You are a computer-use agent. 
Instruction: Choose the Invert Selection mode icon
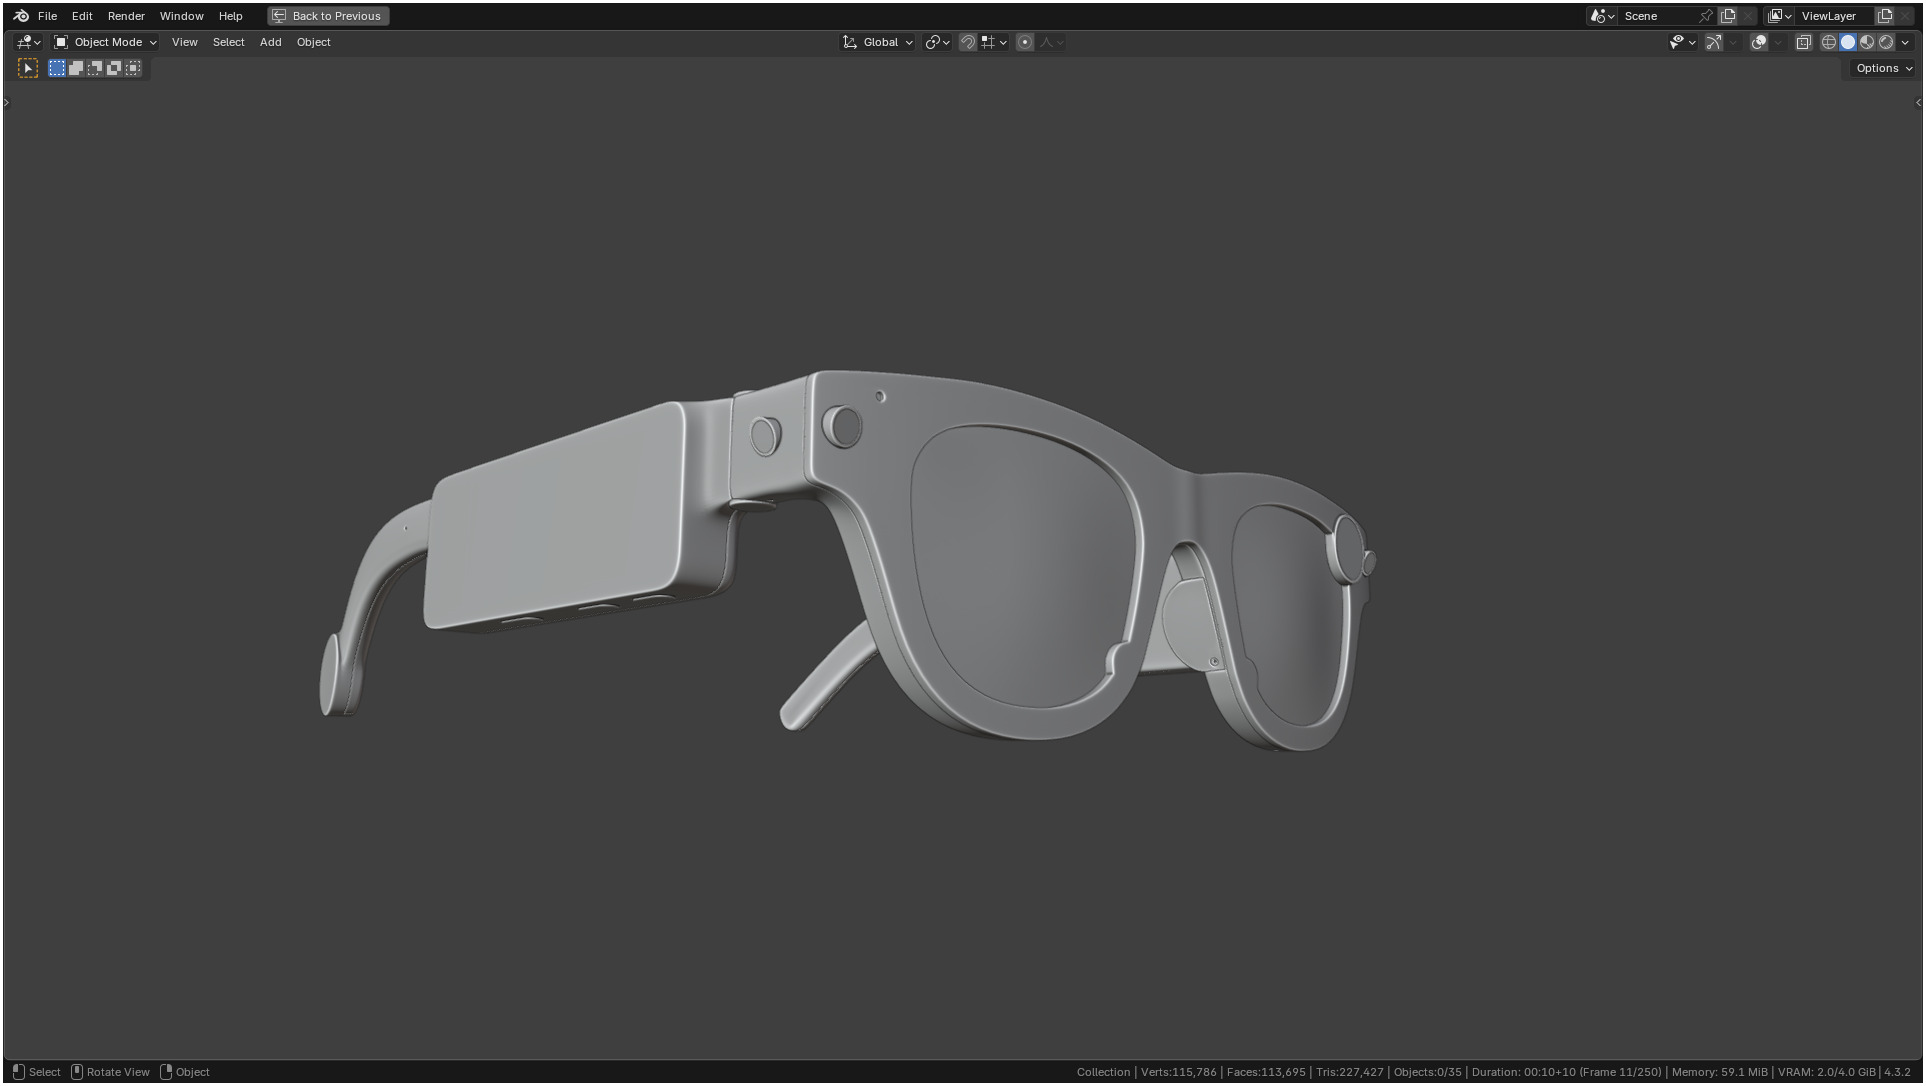[114, 68]
